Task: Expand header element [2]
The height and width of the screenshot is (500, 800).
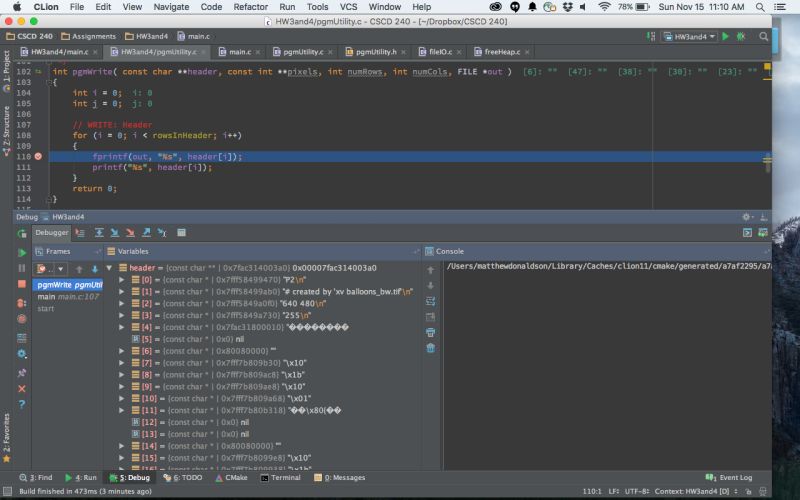Action: point(121,304)
